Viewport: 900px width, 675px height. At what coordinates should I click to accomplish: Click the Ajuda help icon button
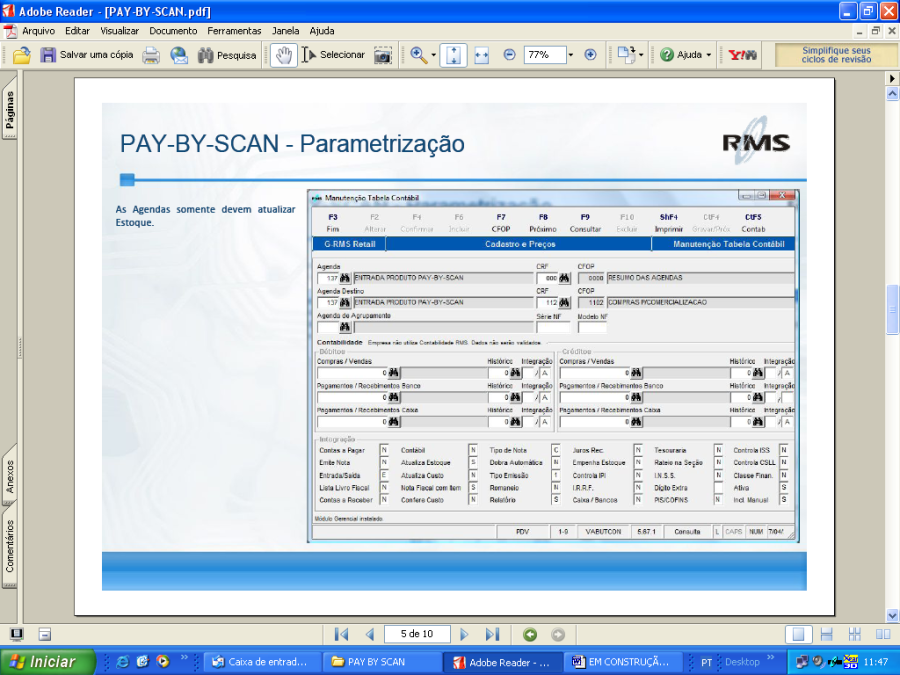coord(681,55)
